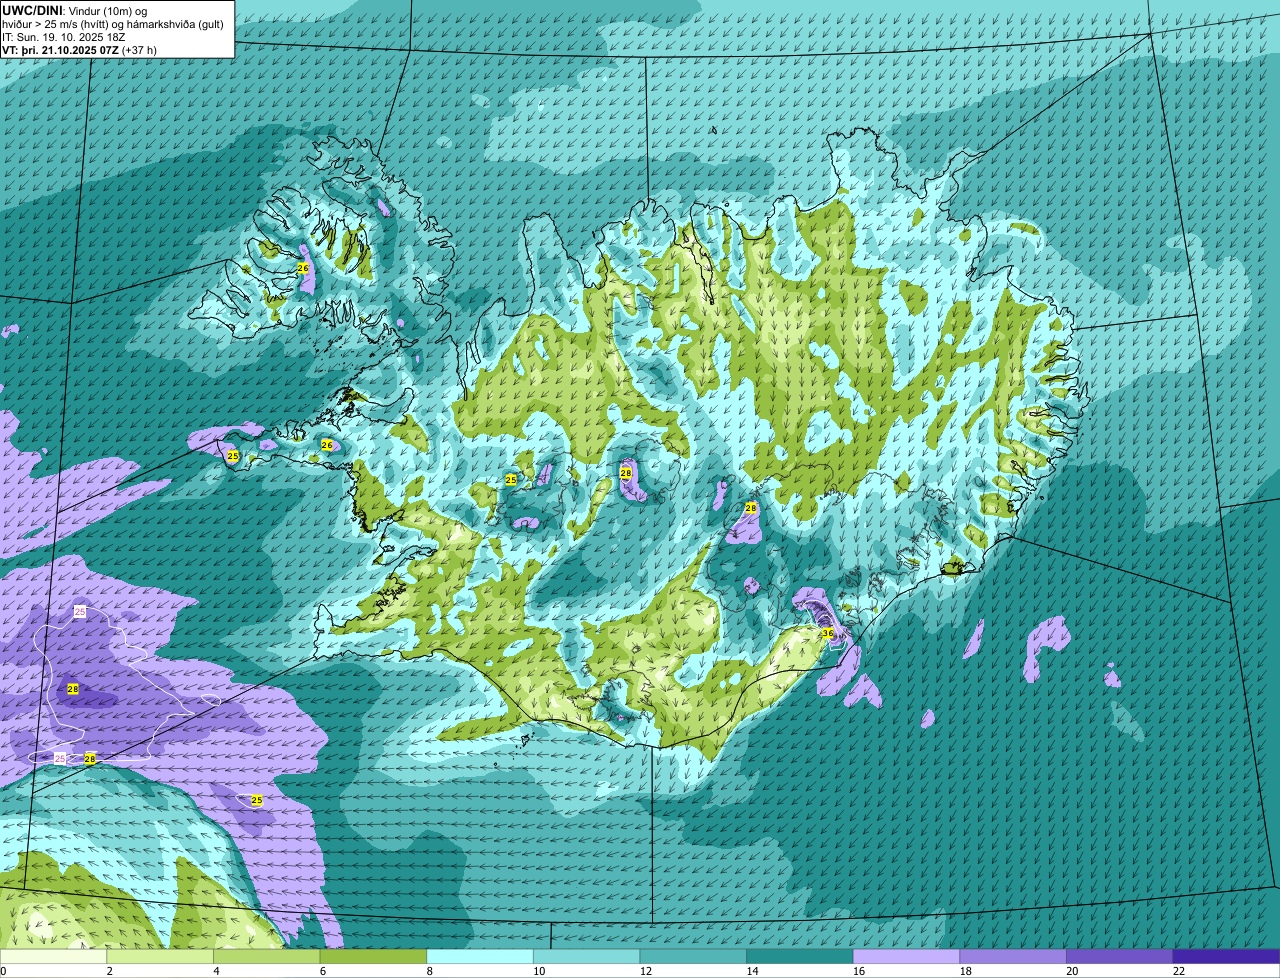Viewport: 1280px width, 978px height.
Task: Click the legend tick label '18'
Action: [x=966, y=971]
